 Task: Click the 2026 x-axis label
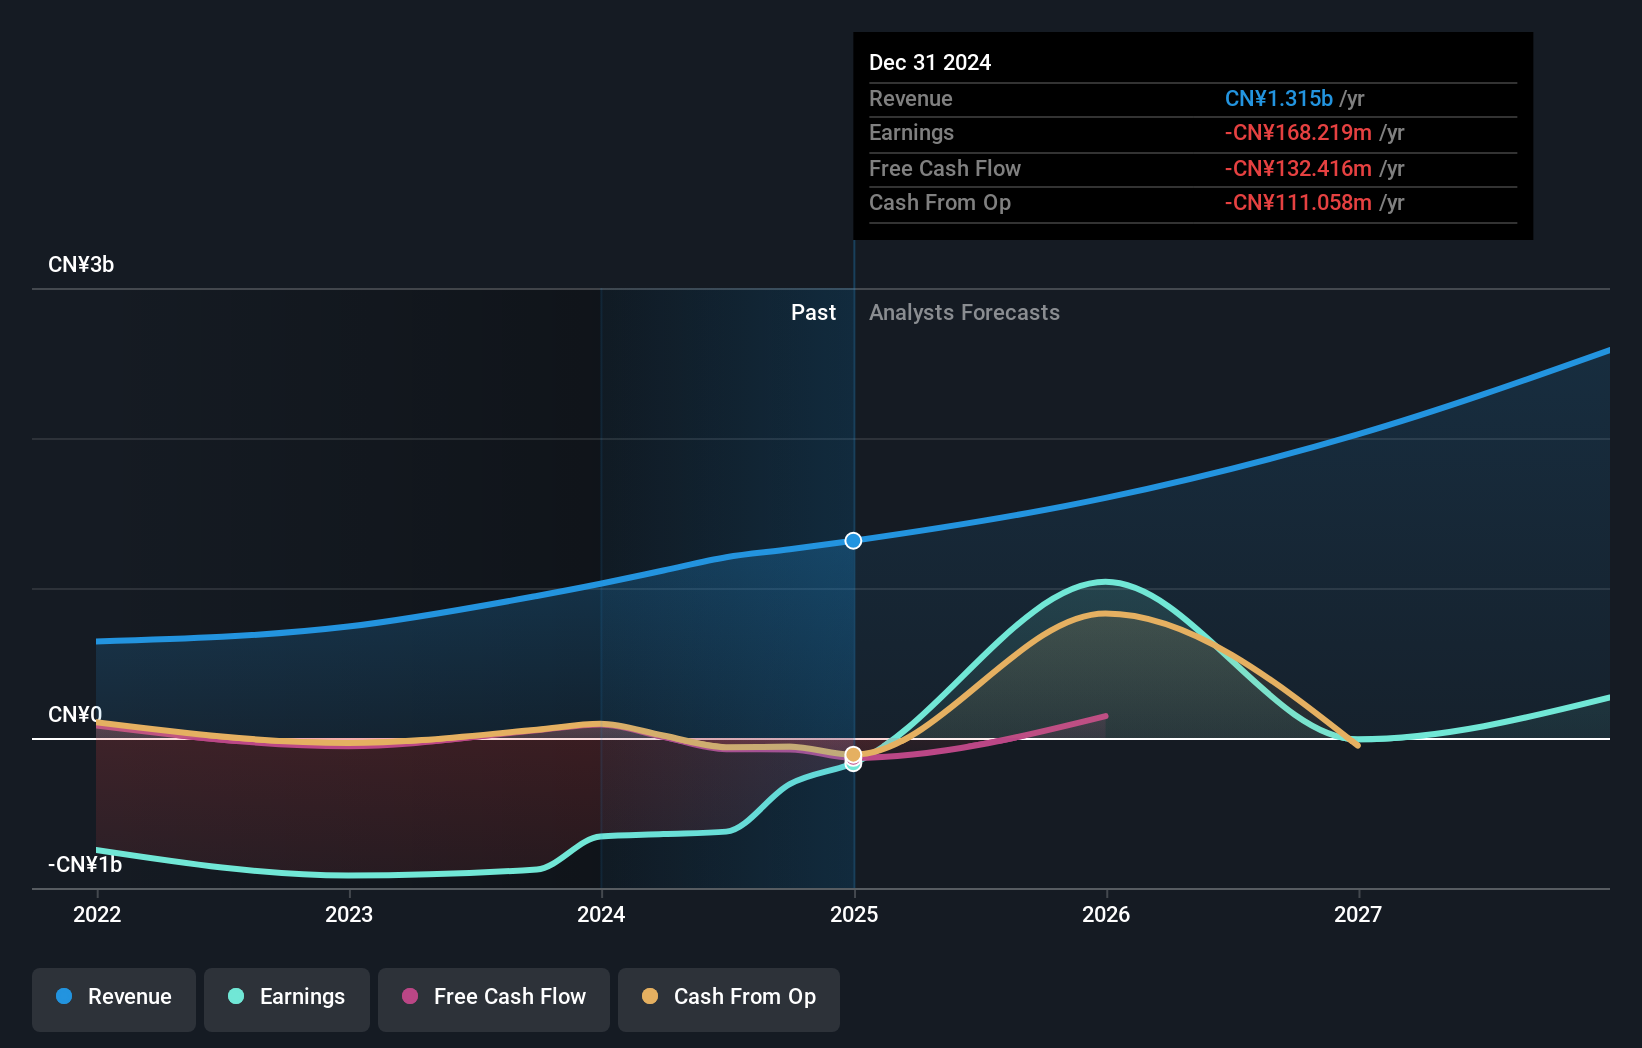coord(1106,914)
